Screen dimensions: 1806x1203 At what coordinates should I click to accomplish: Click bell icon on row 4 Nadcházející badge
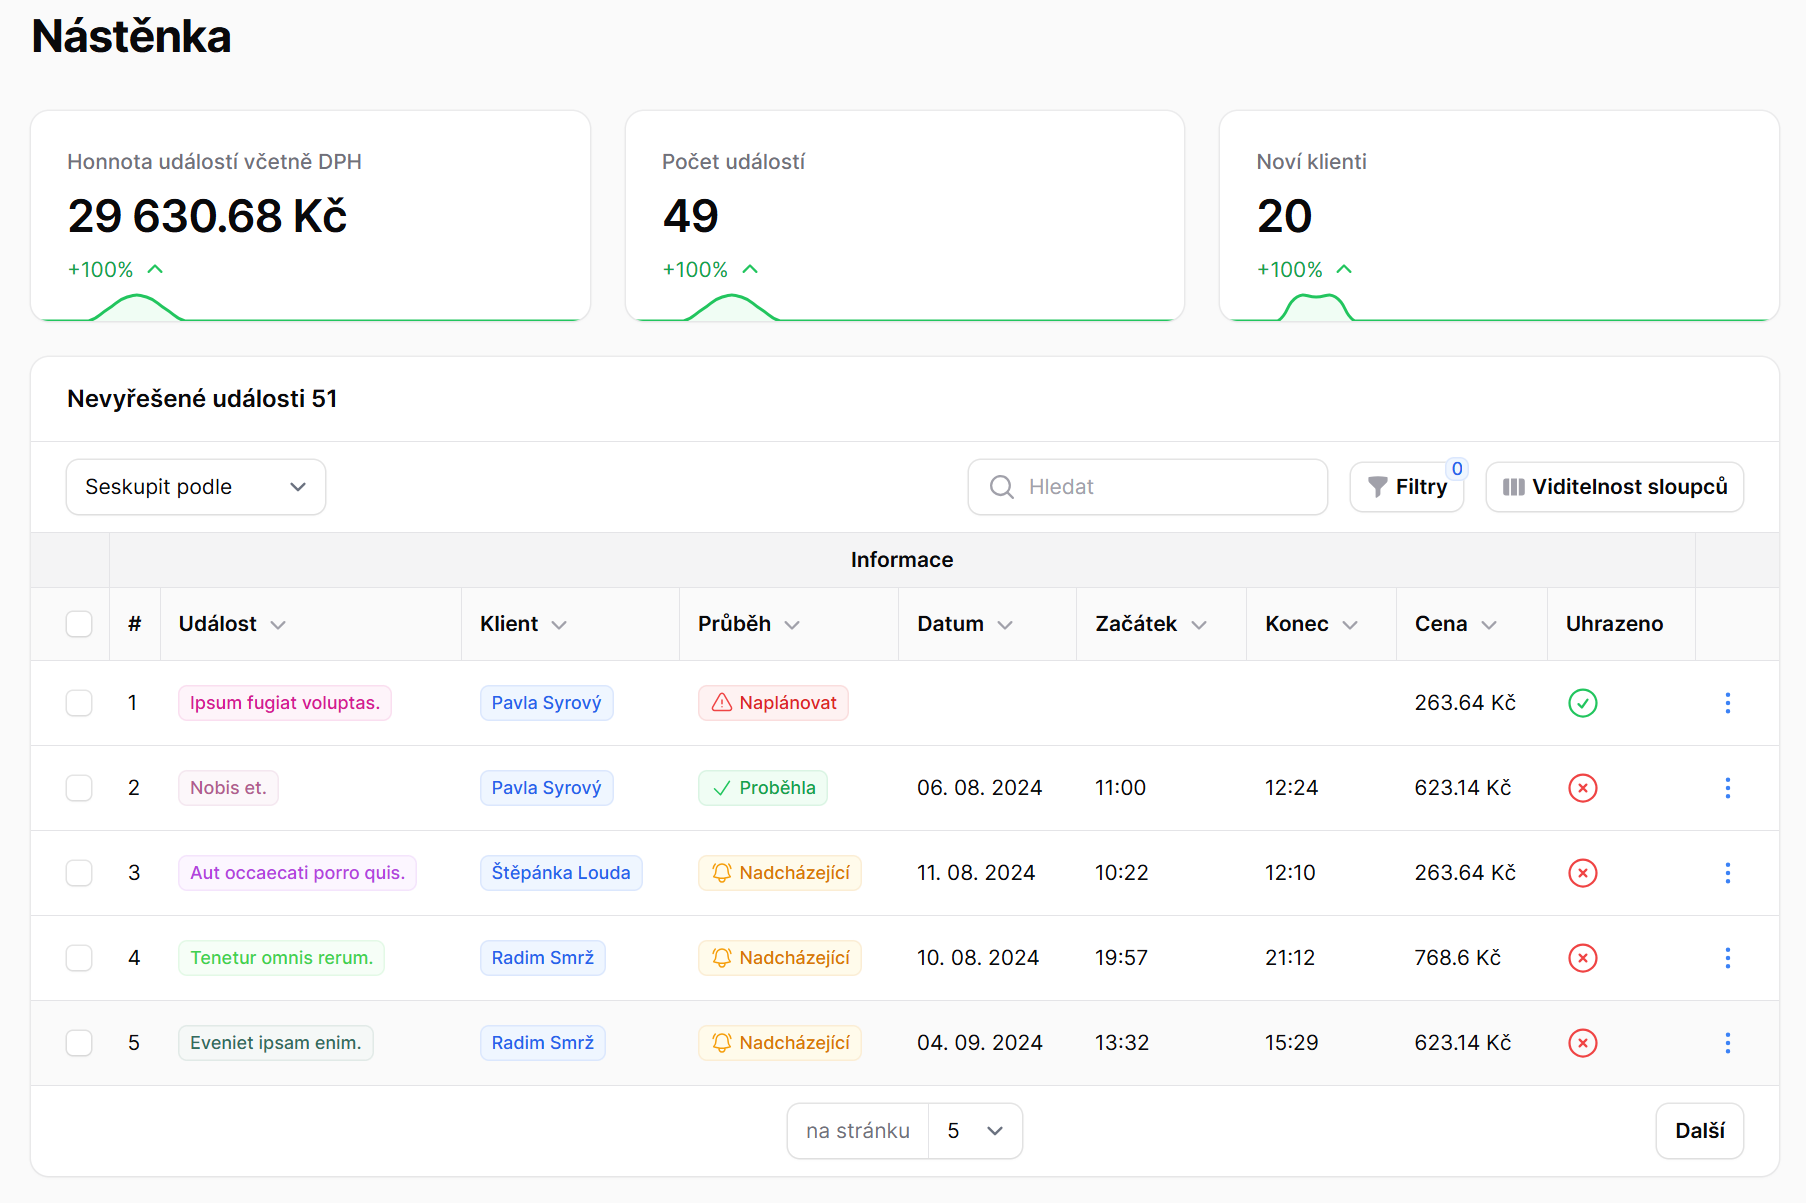click(722, 958)
